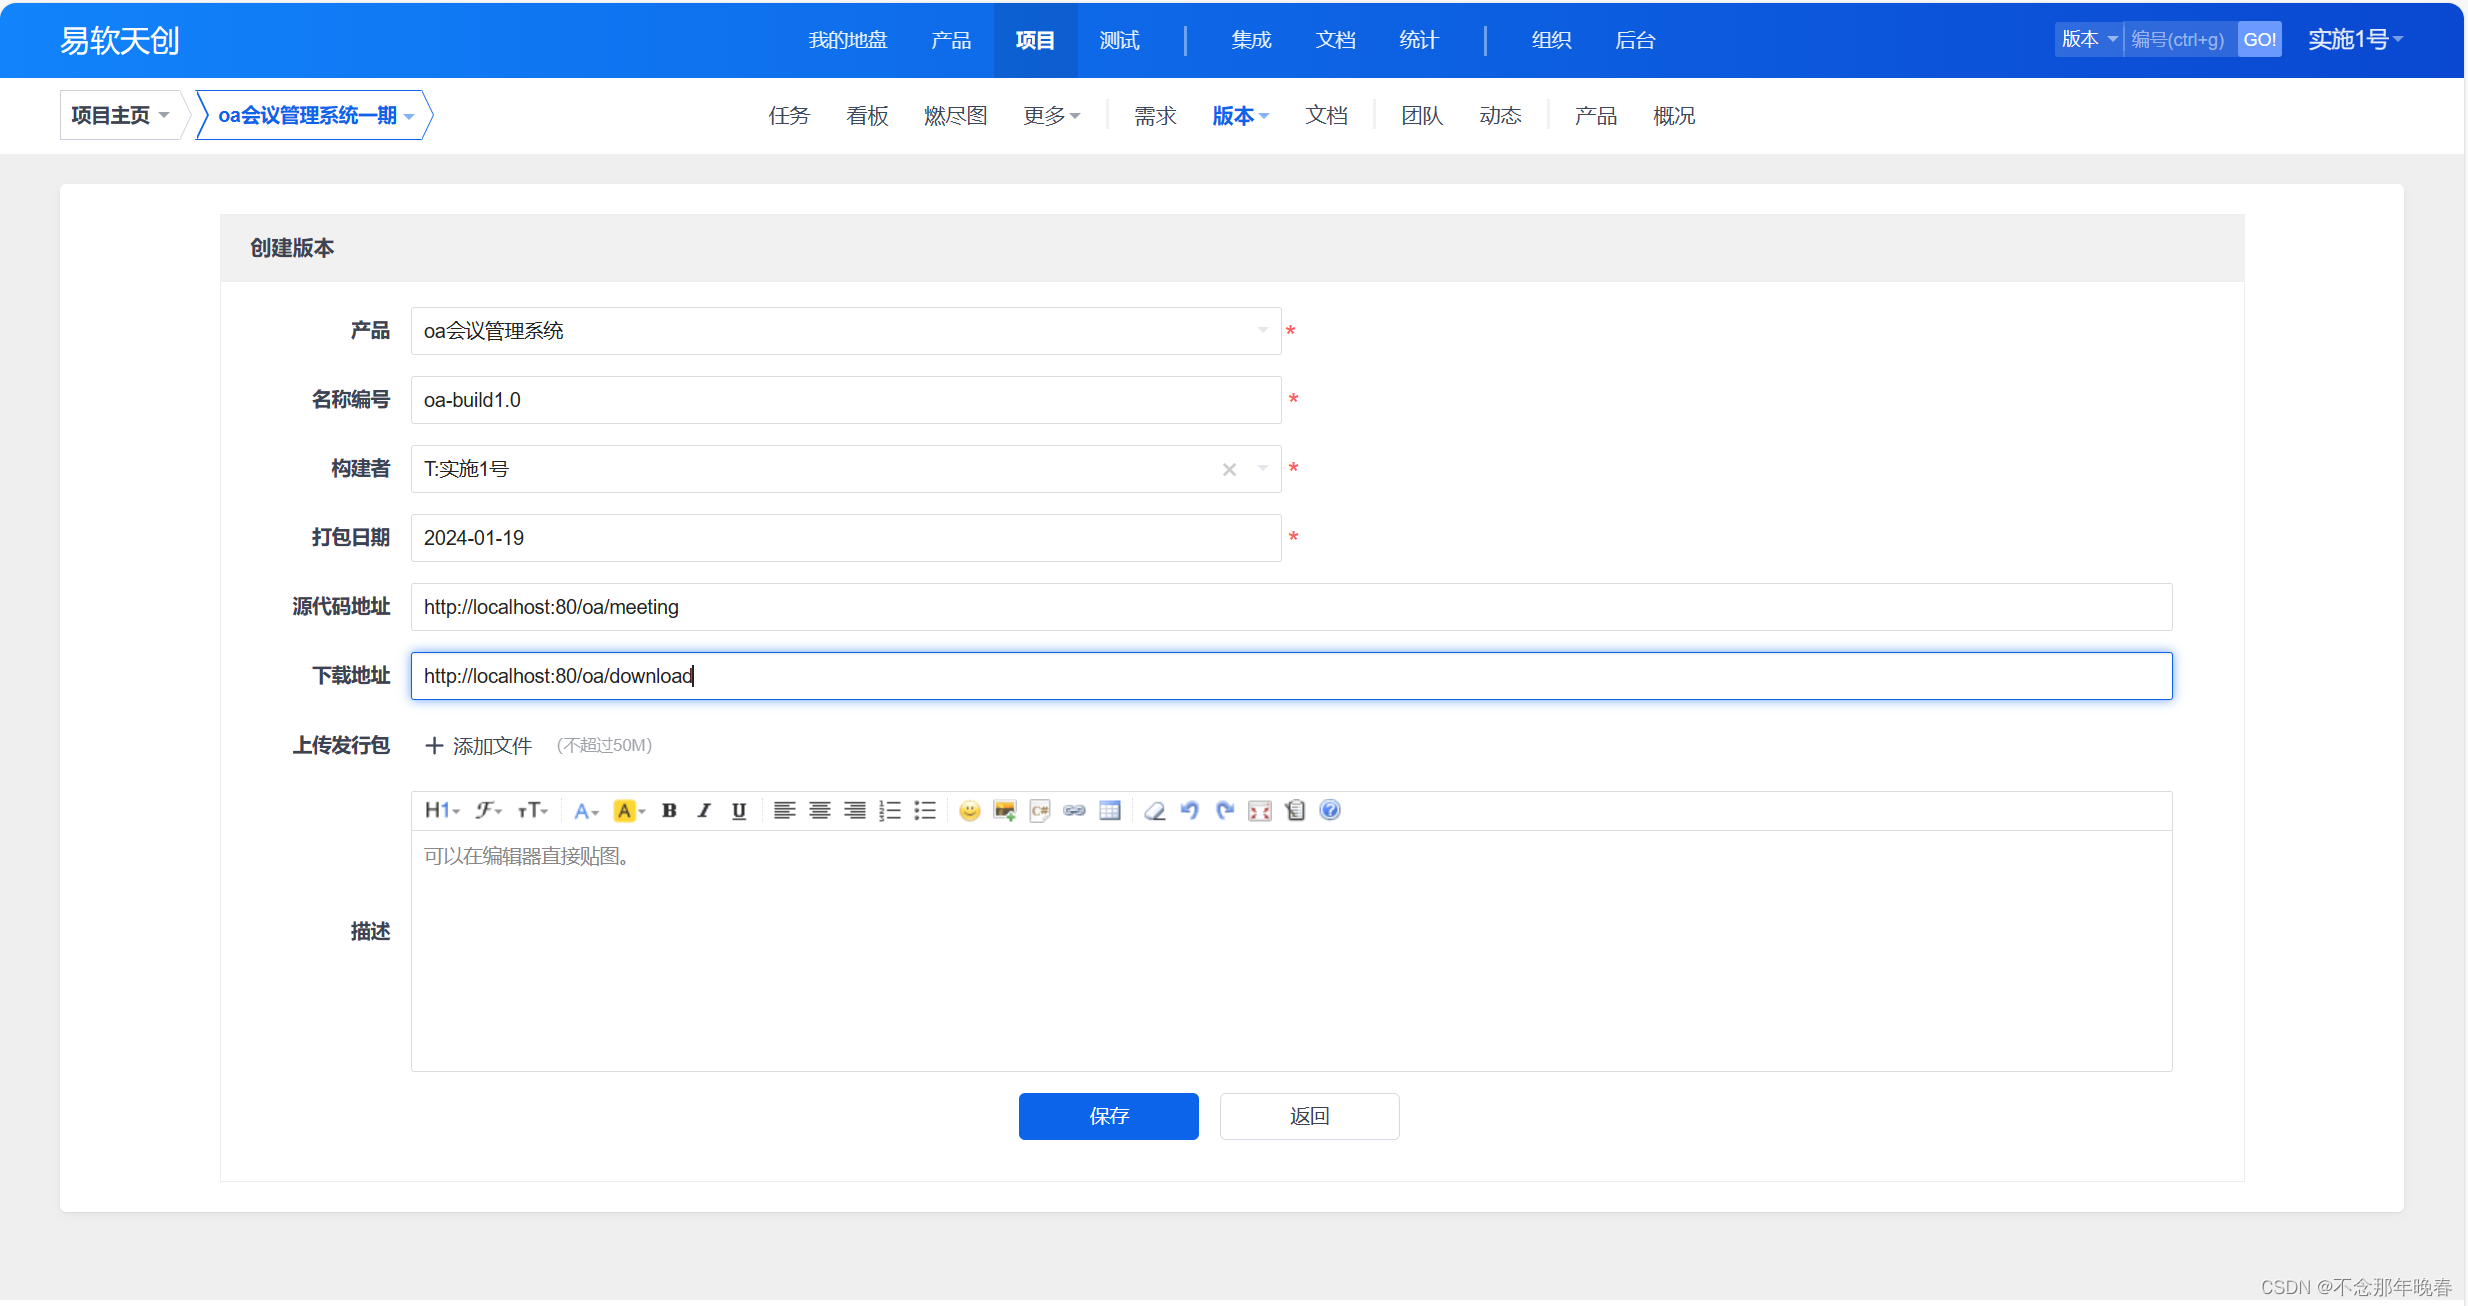Click the 打包日期 date input field

(845, 538)
